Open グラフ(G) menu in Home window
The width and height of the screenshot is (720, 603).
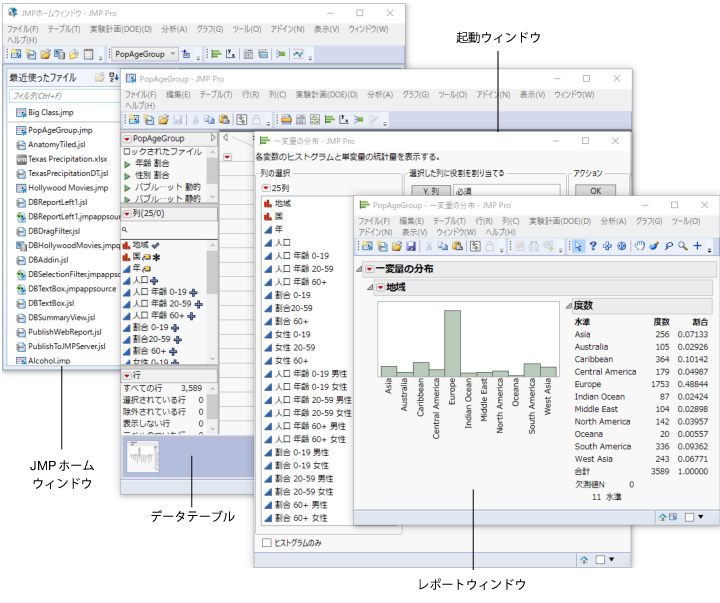(210, 29)
